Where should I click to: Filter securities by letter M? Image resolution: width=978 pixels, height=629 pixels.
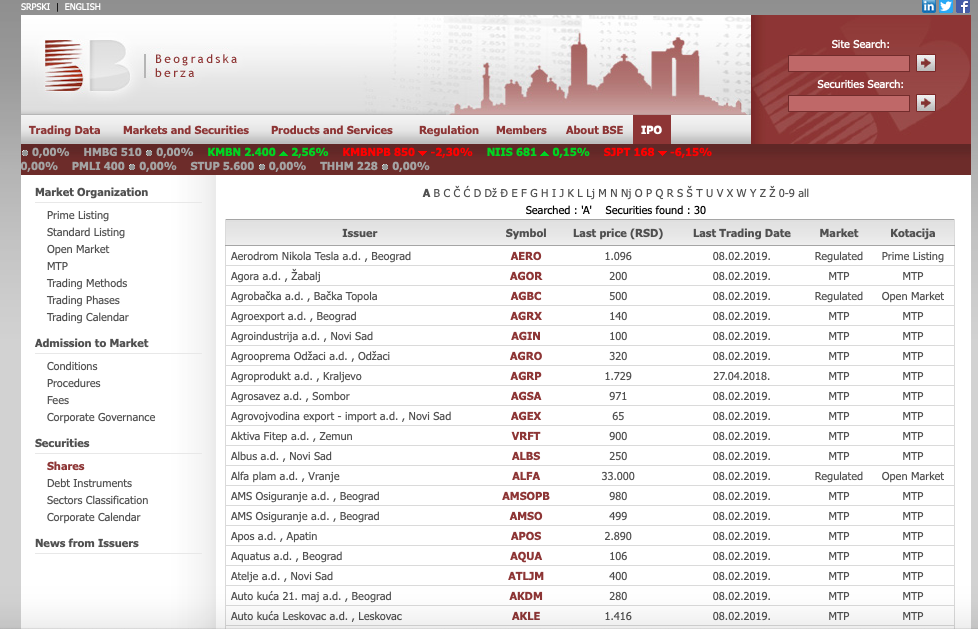coord(602,193)
